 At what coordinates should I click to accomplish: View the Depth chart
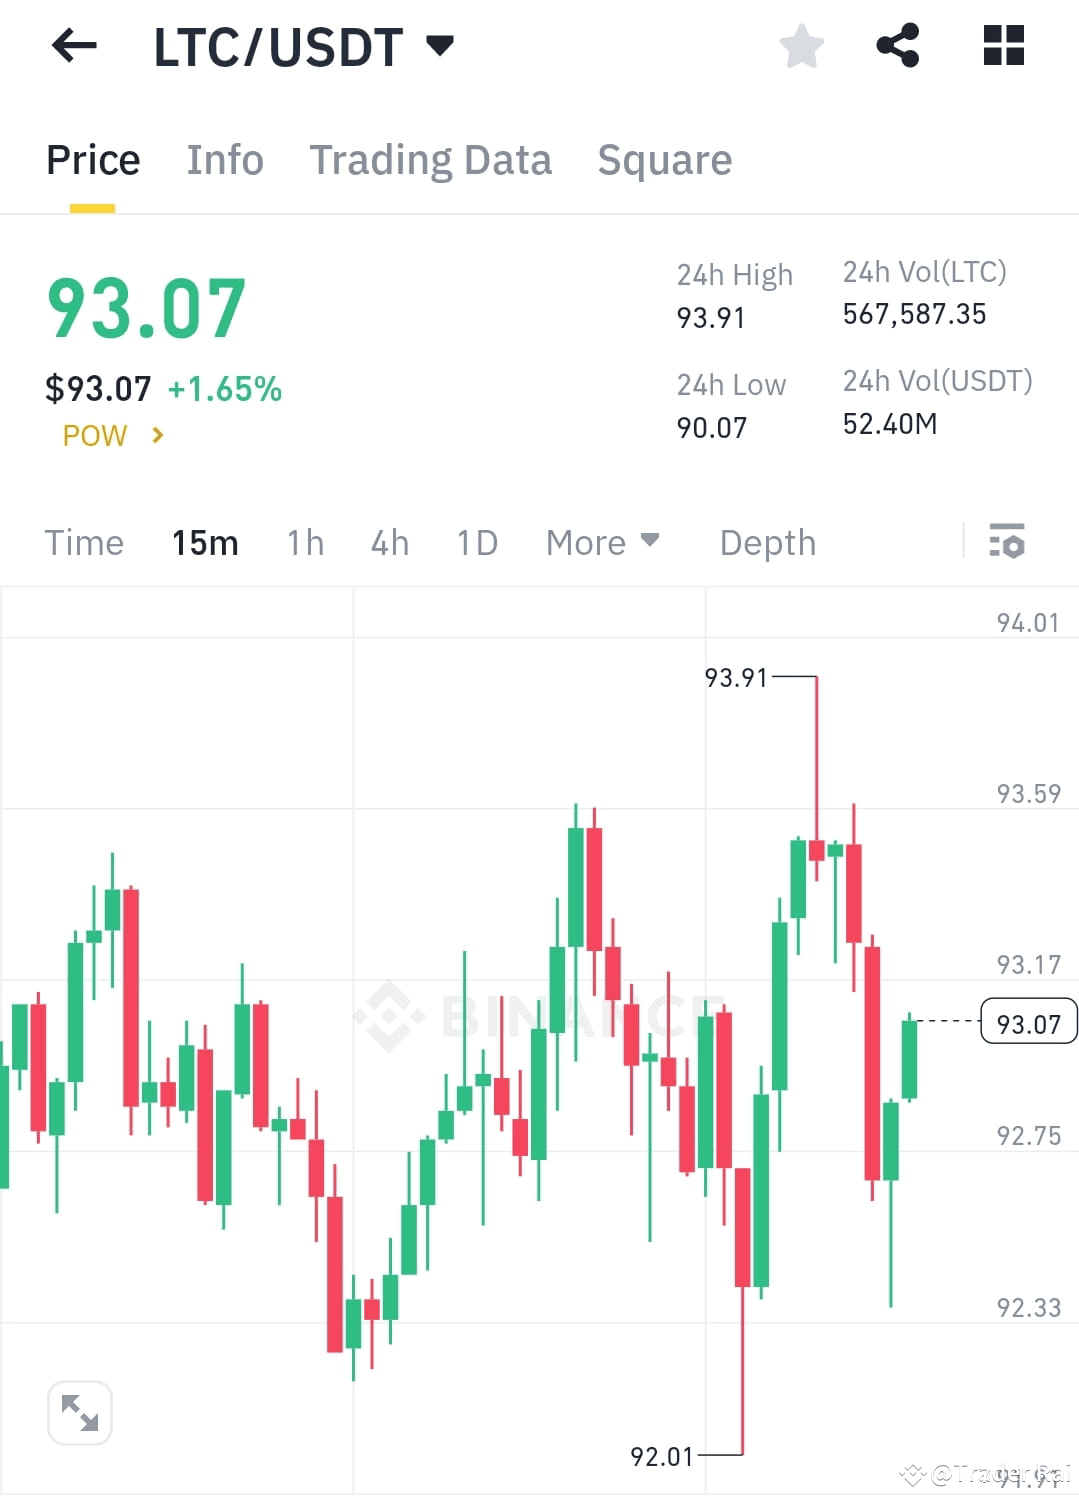pyautogui.click(x=767, y=543)
